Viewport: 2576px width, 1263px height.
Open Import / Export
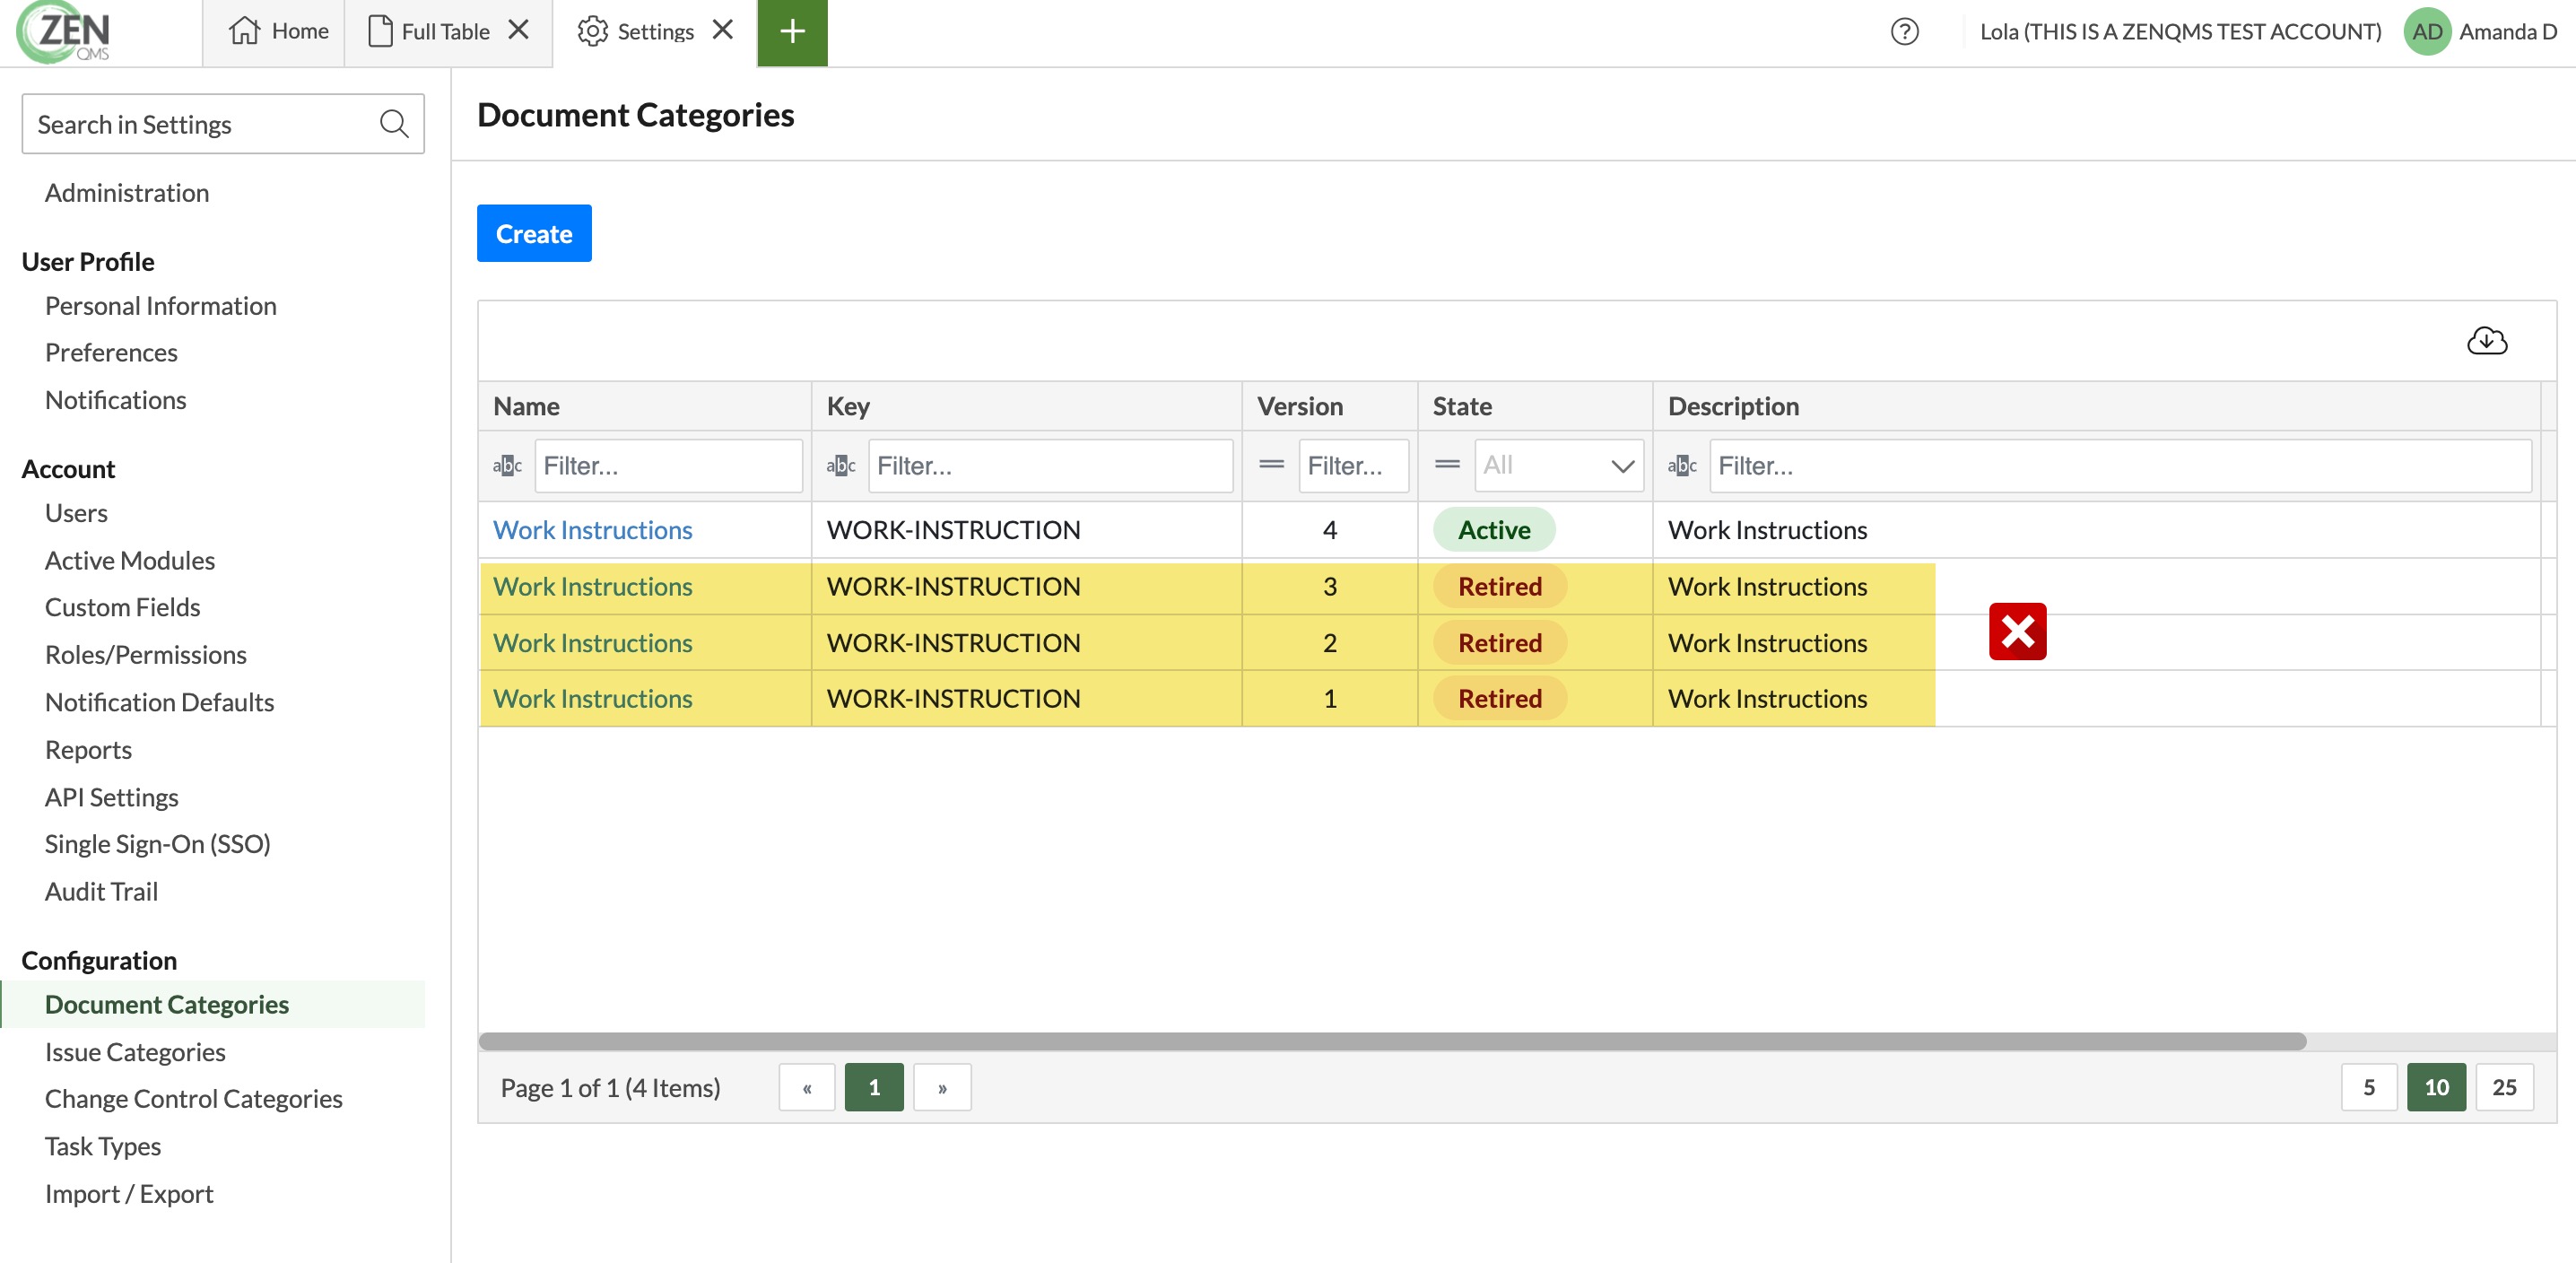click(129, 1194)
